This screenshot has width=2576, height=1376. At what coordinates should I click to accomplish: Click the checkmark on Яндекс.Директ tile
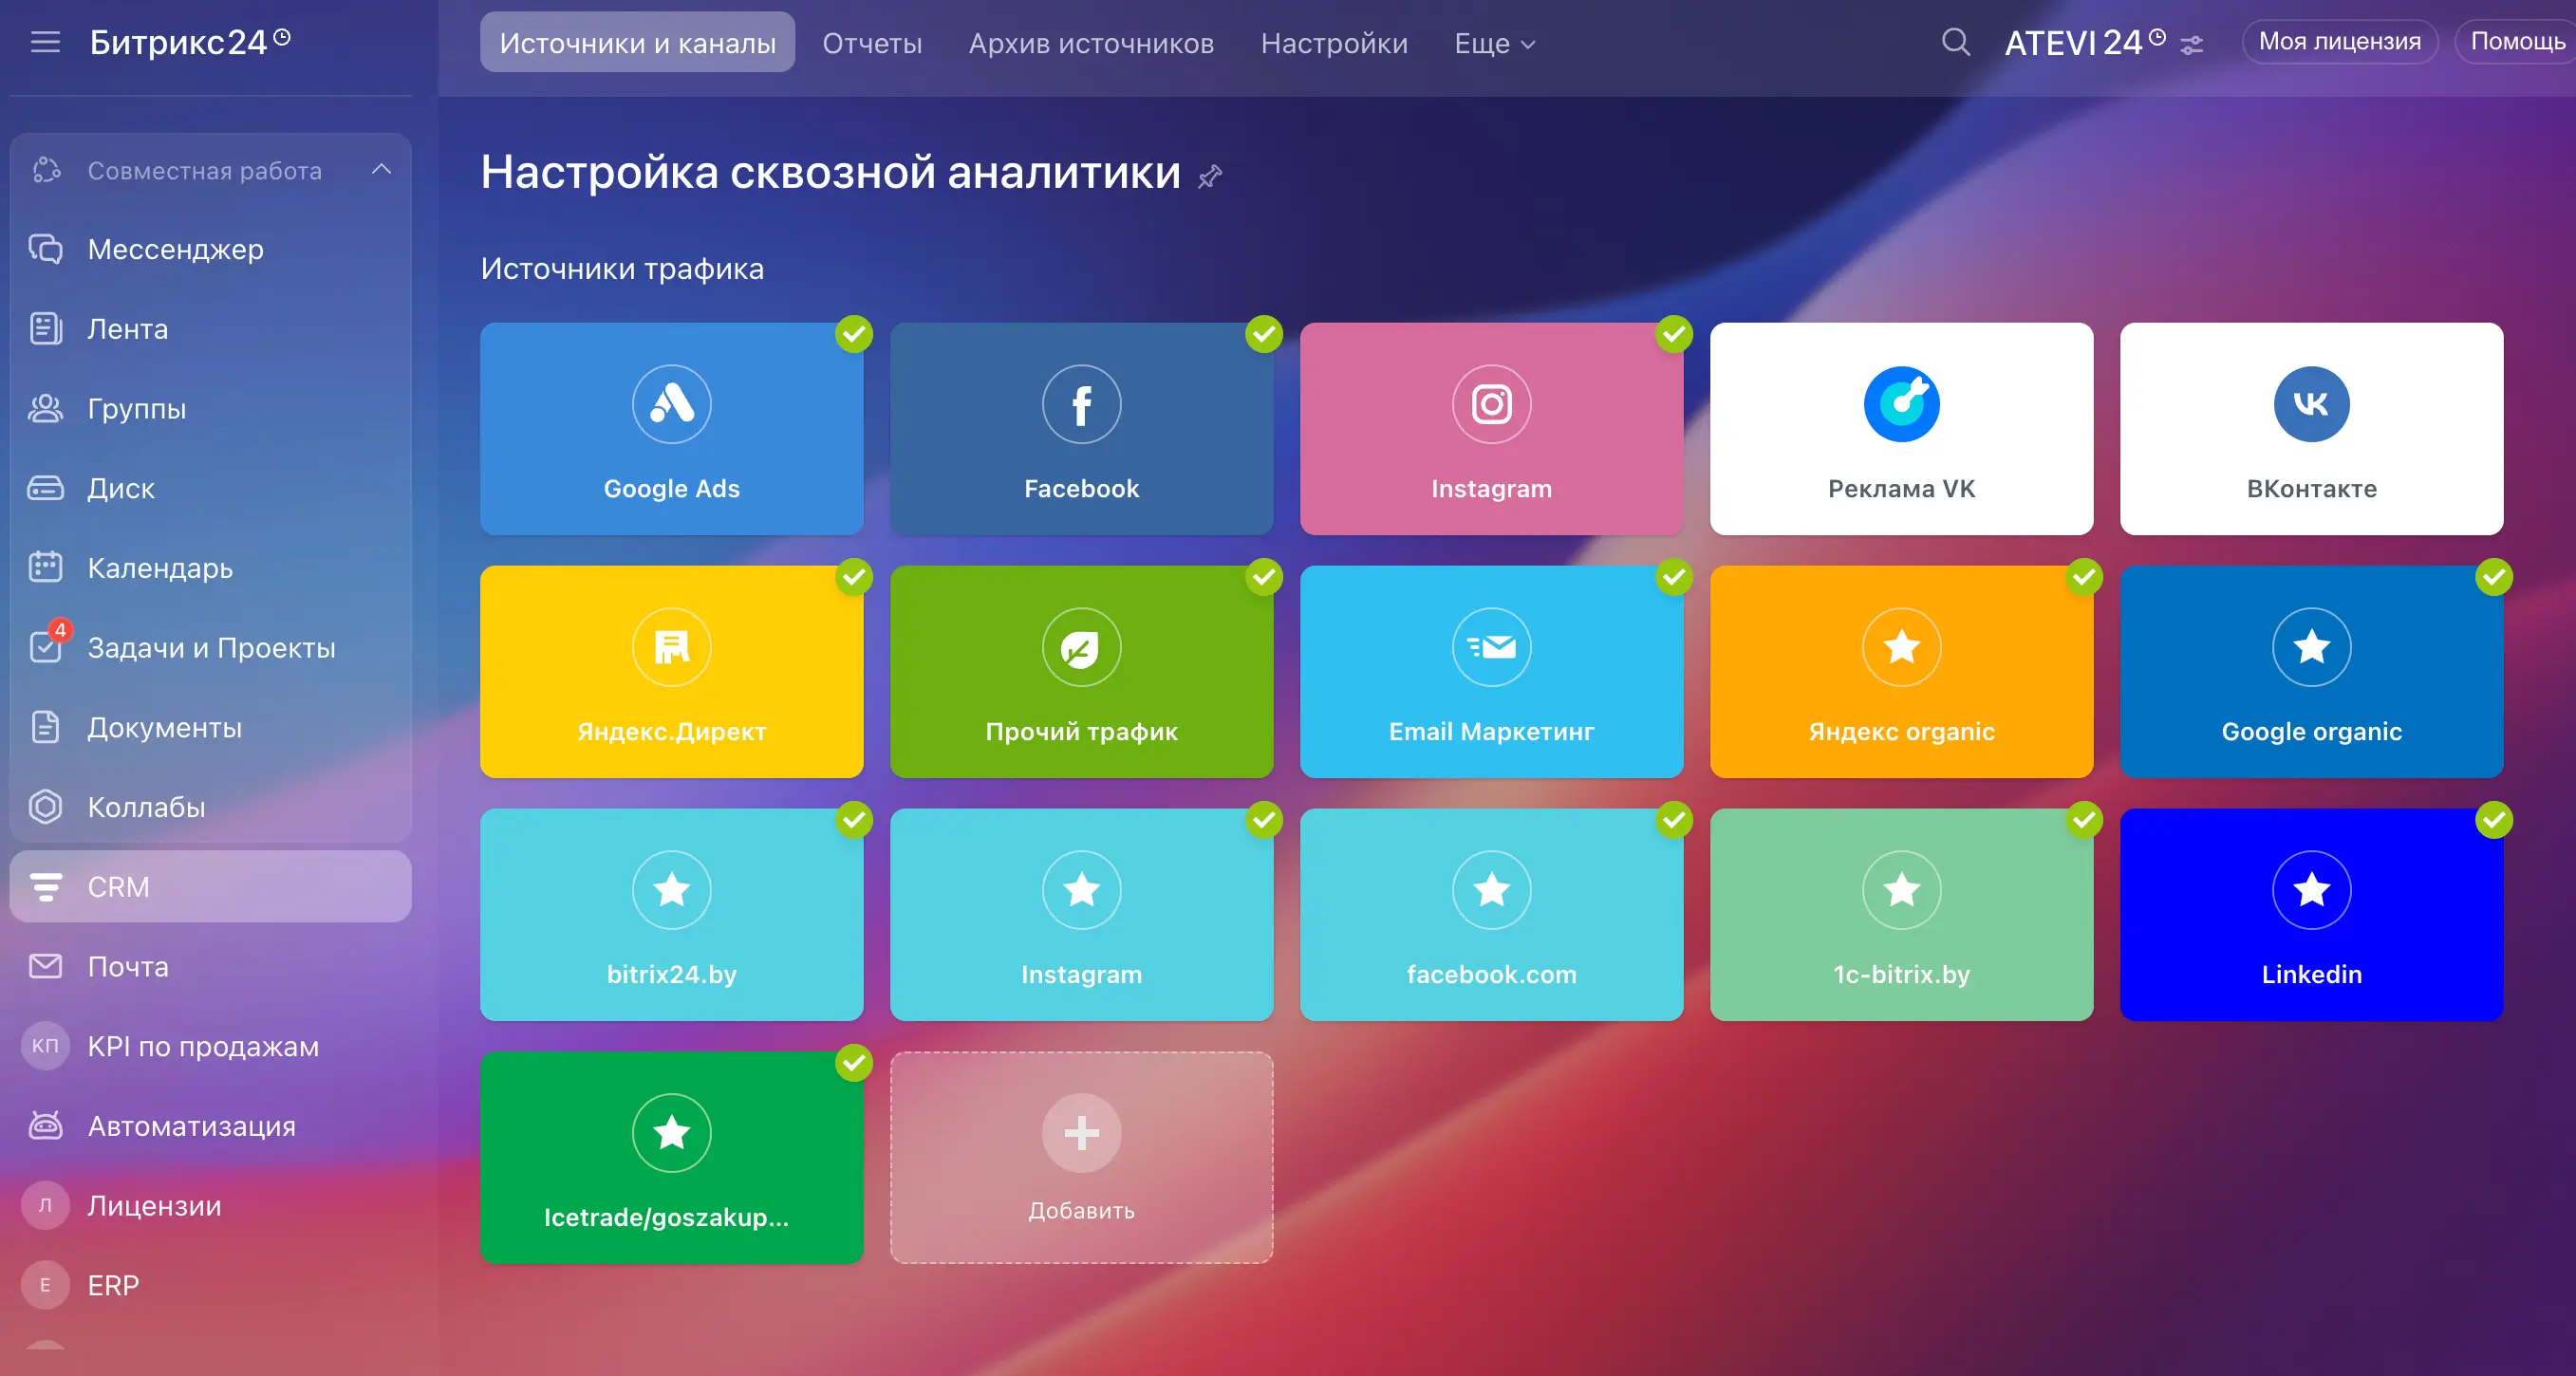(854, 577)
